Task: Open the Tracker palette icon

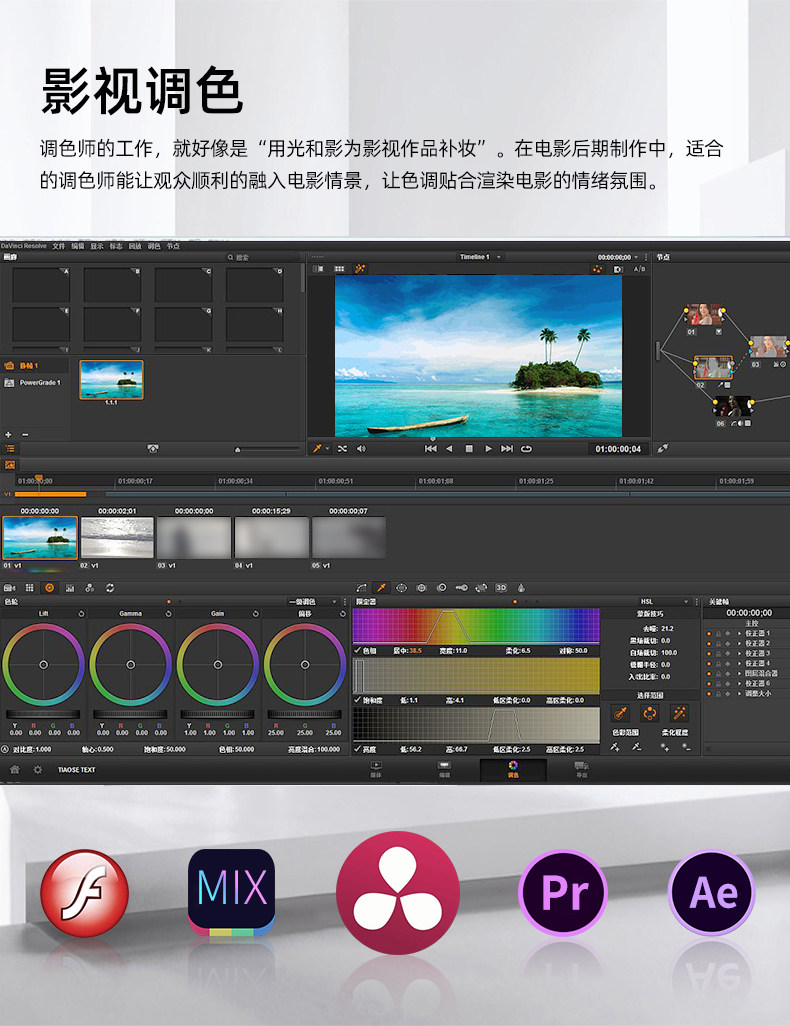Action: coord(422,588)
